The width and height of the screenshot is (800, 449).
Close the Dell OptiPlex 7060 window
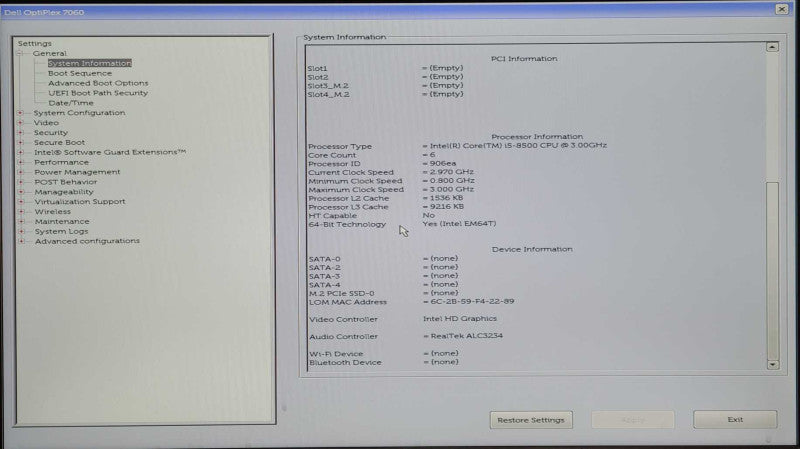782,9
